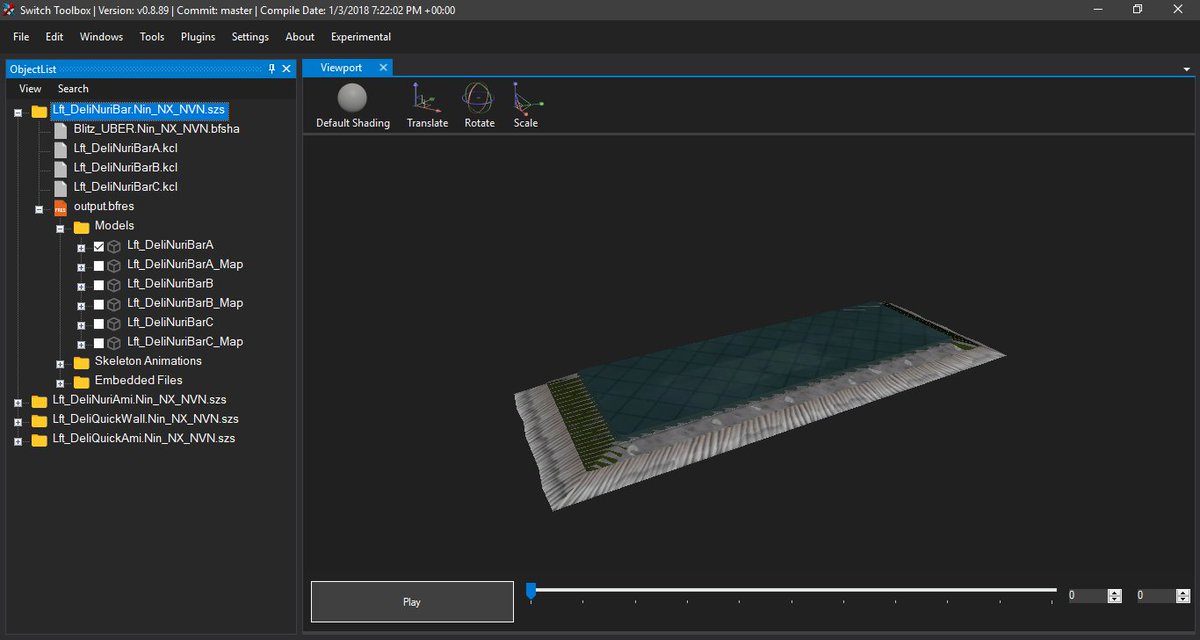The image size is (1200, 640).
Task: Click the Lft_DeliNuriAmi.Nin_NX_NVN.szs folder icon
Action: click(39, 400)
